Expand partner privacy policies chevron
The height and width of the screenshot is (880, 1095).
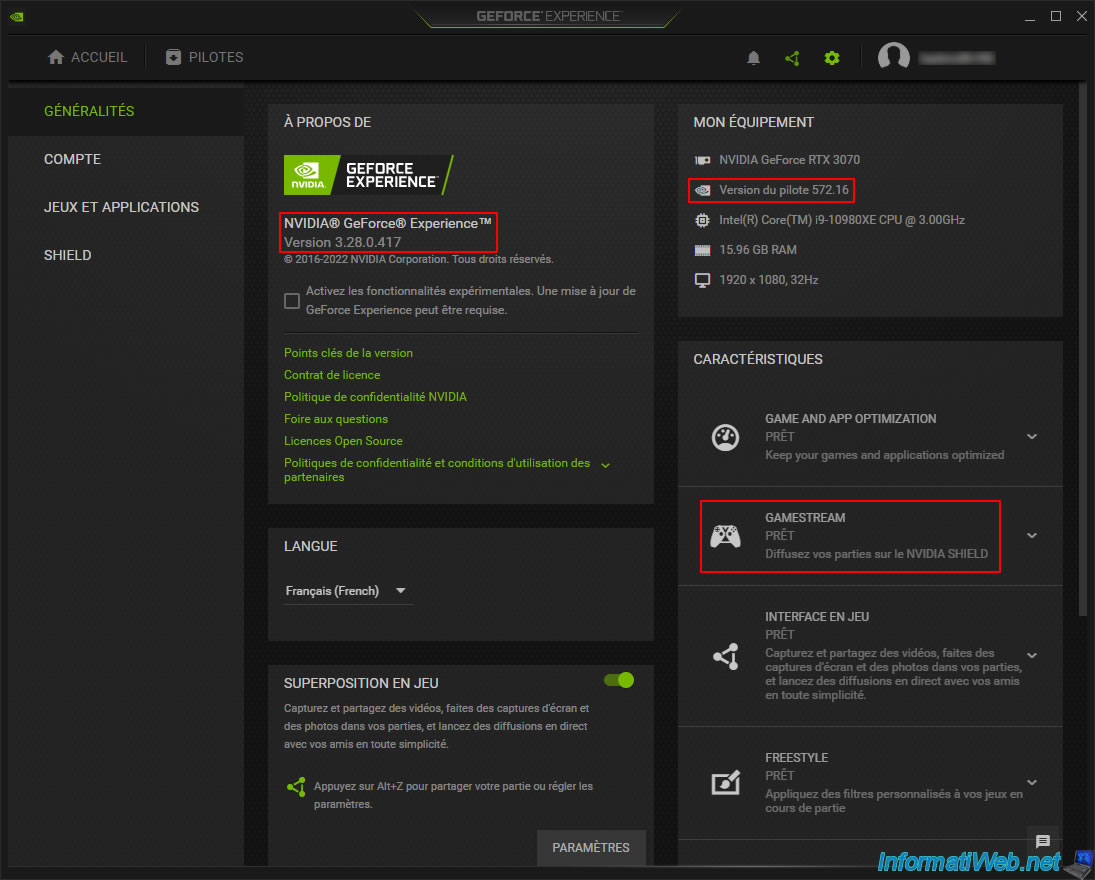605,465
